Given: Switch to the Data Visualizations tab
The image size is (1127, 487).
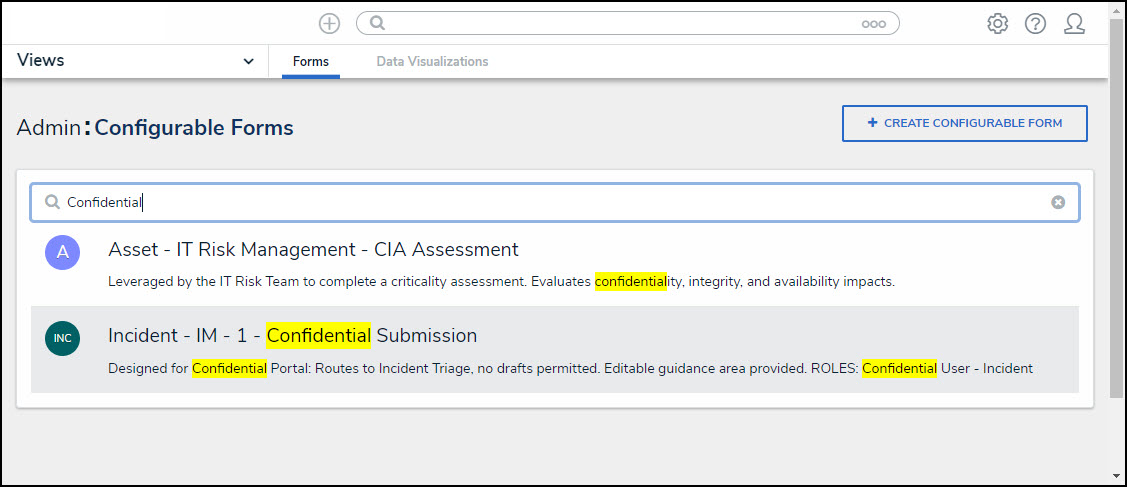Looking at the screenshot, I should [x=432, y=62].
